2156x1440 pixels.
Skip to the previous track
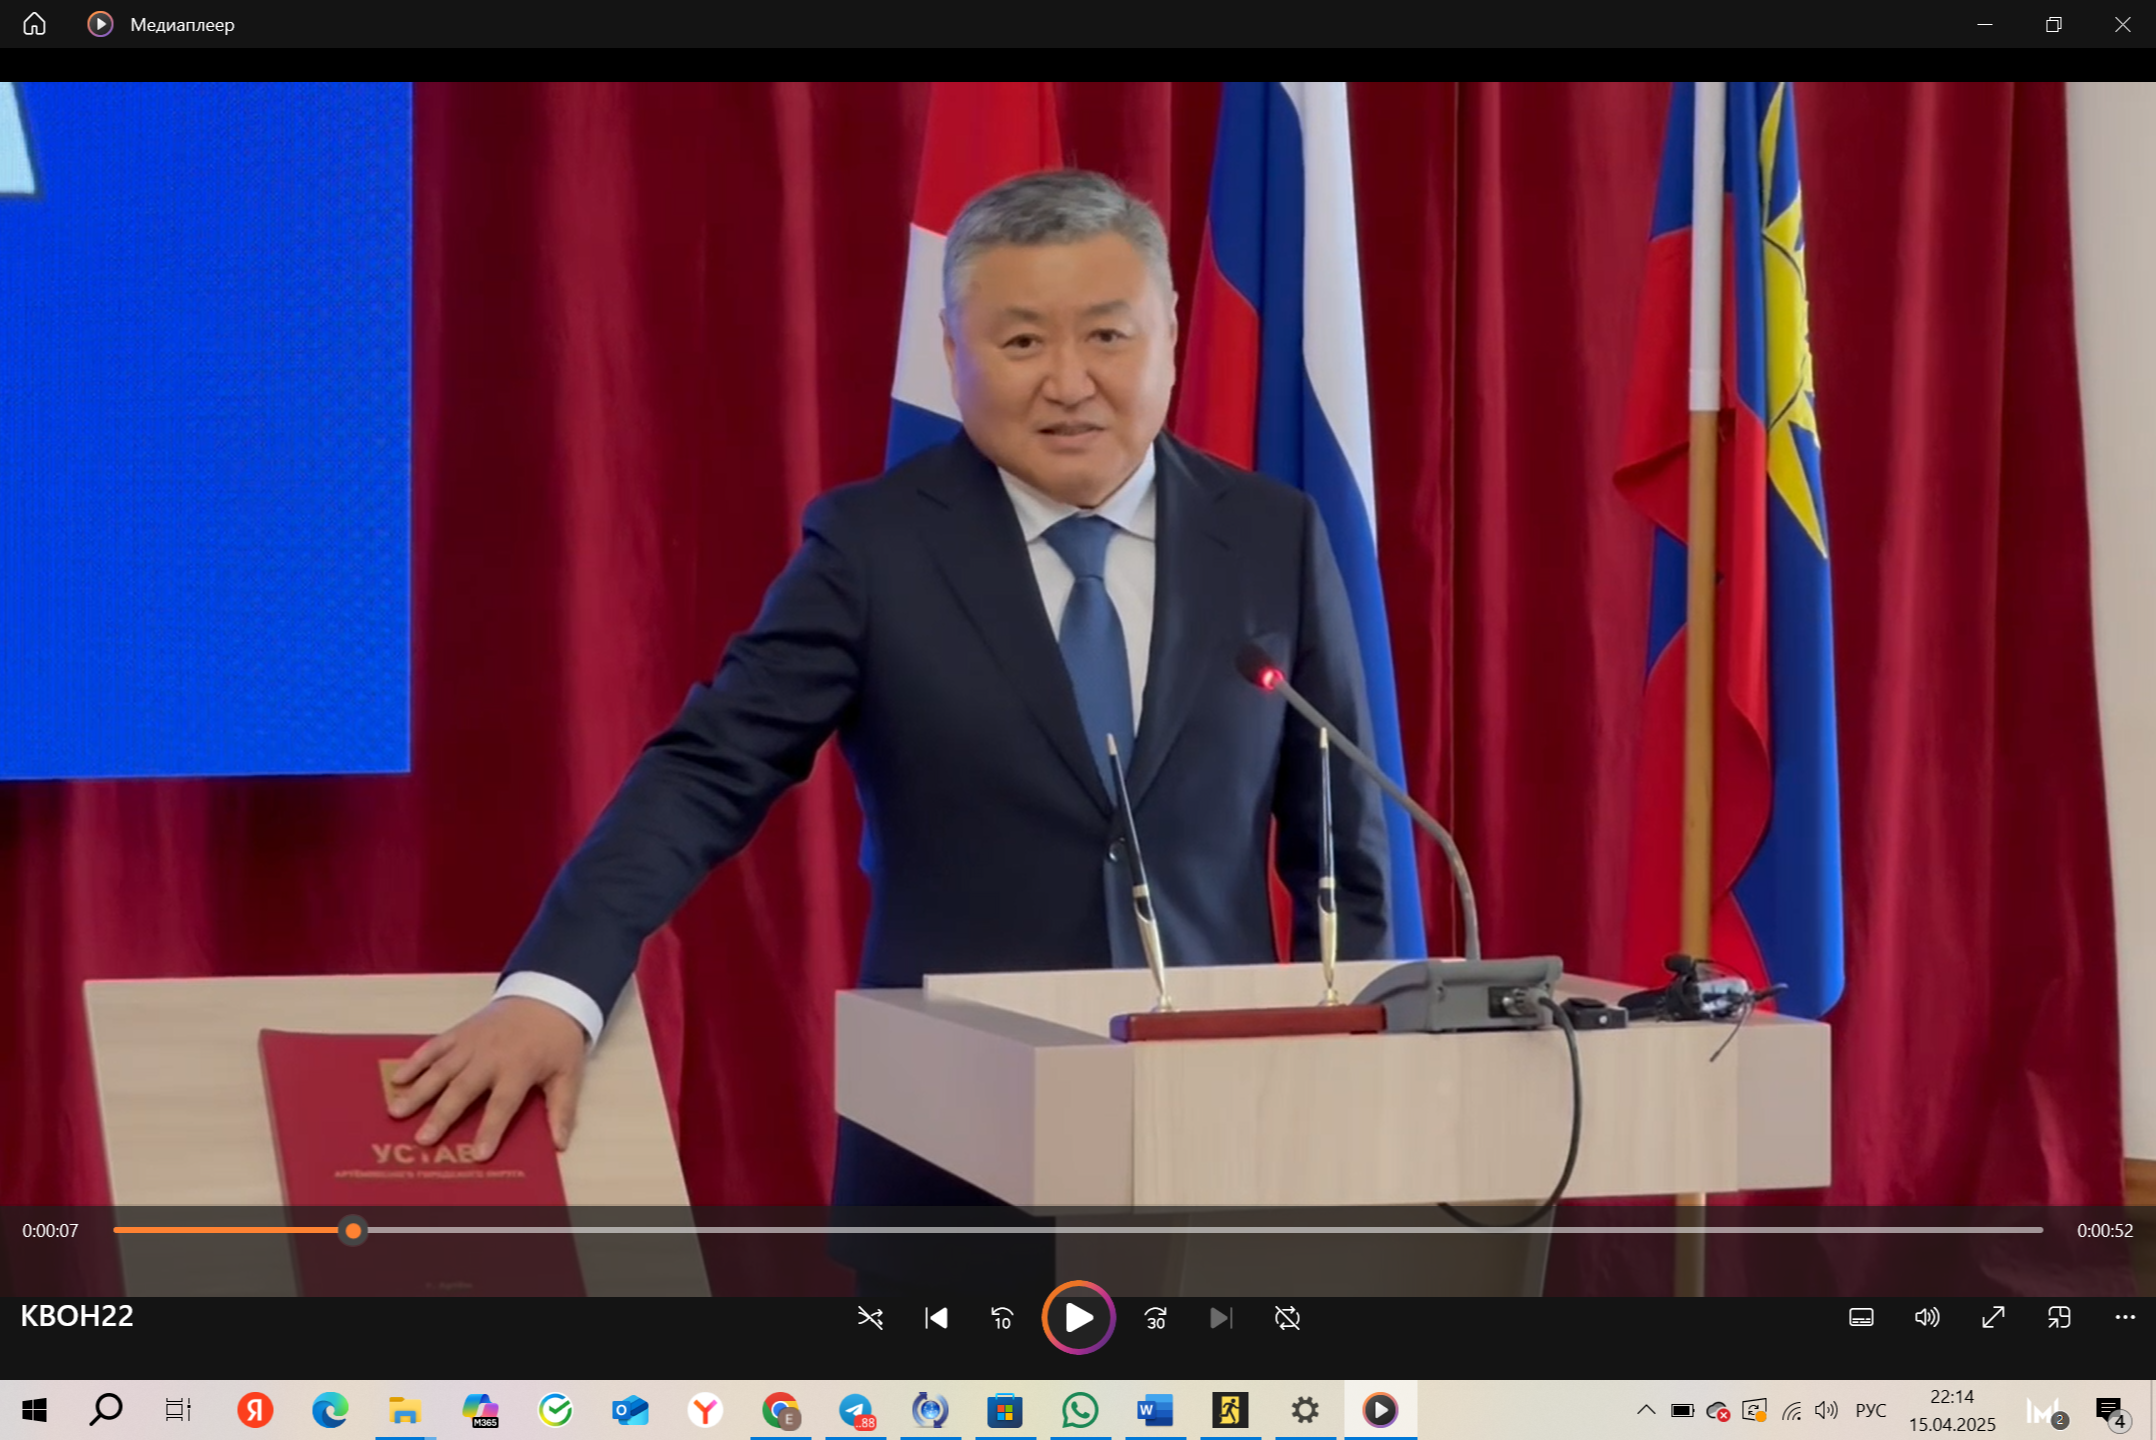click(936, 1318)
